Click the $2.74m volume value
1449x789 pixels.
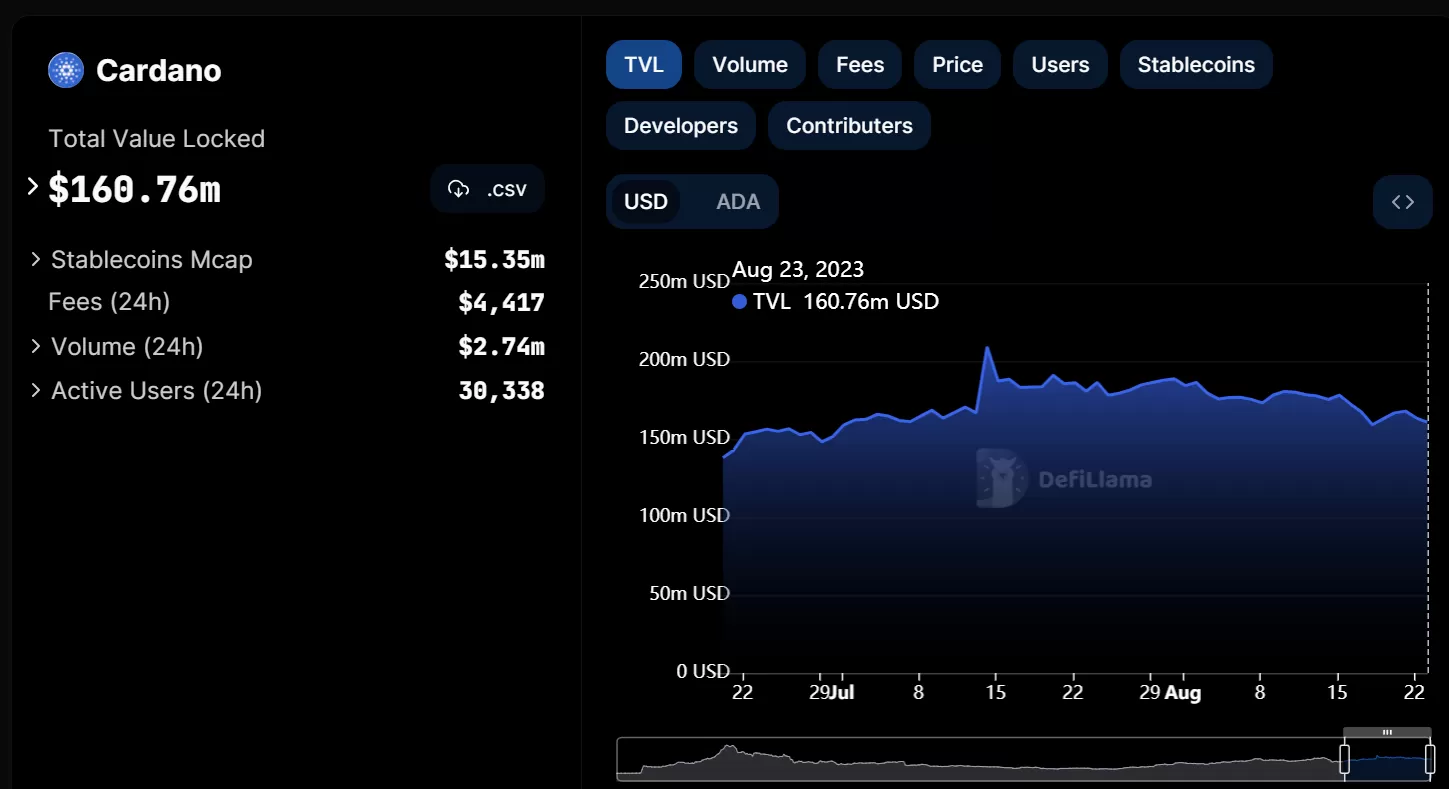501,346
